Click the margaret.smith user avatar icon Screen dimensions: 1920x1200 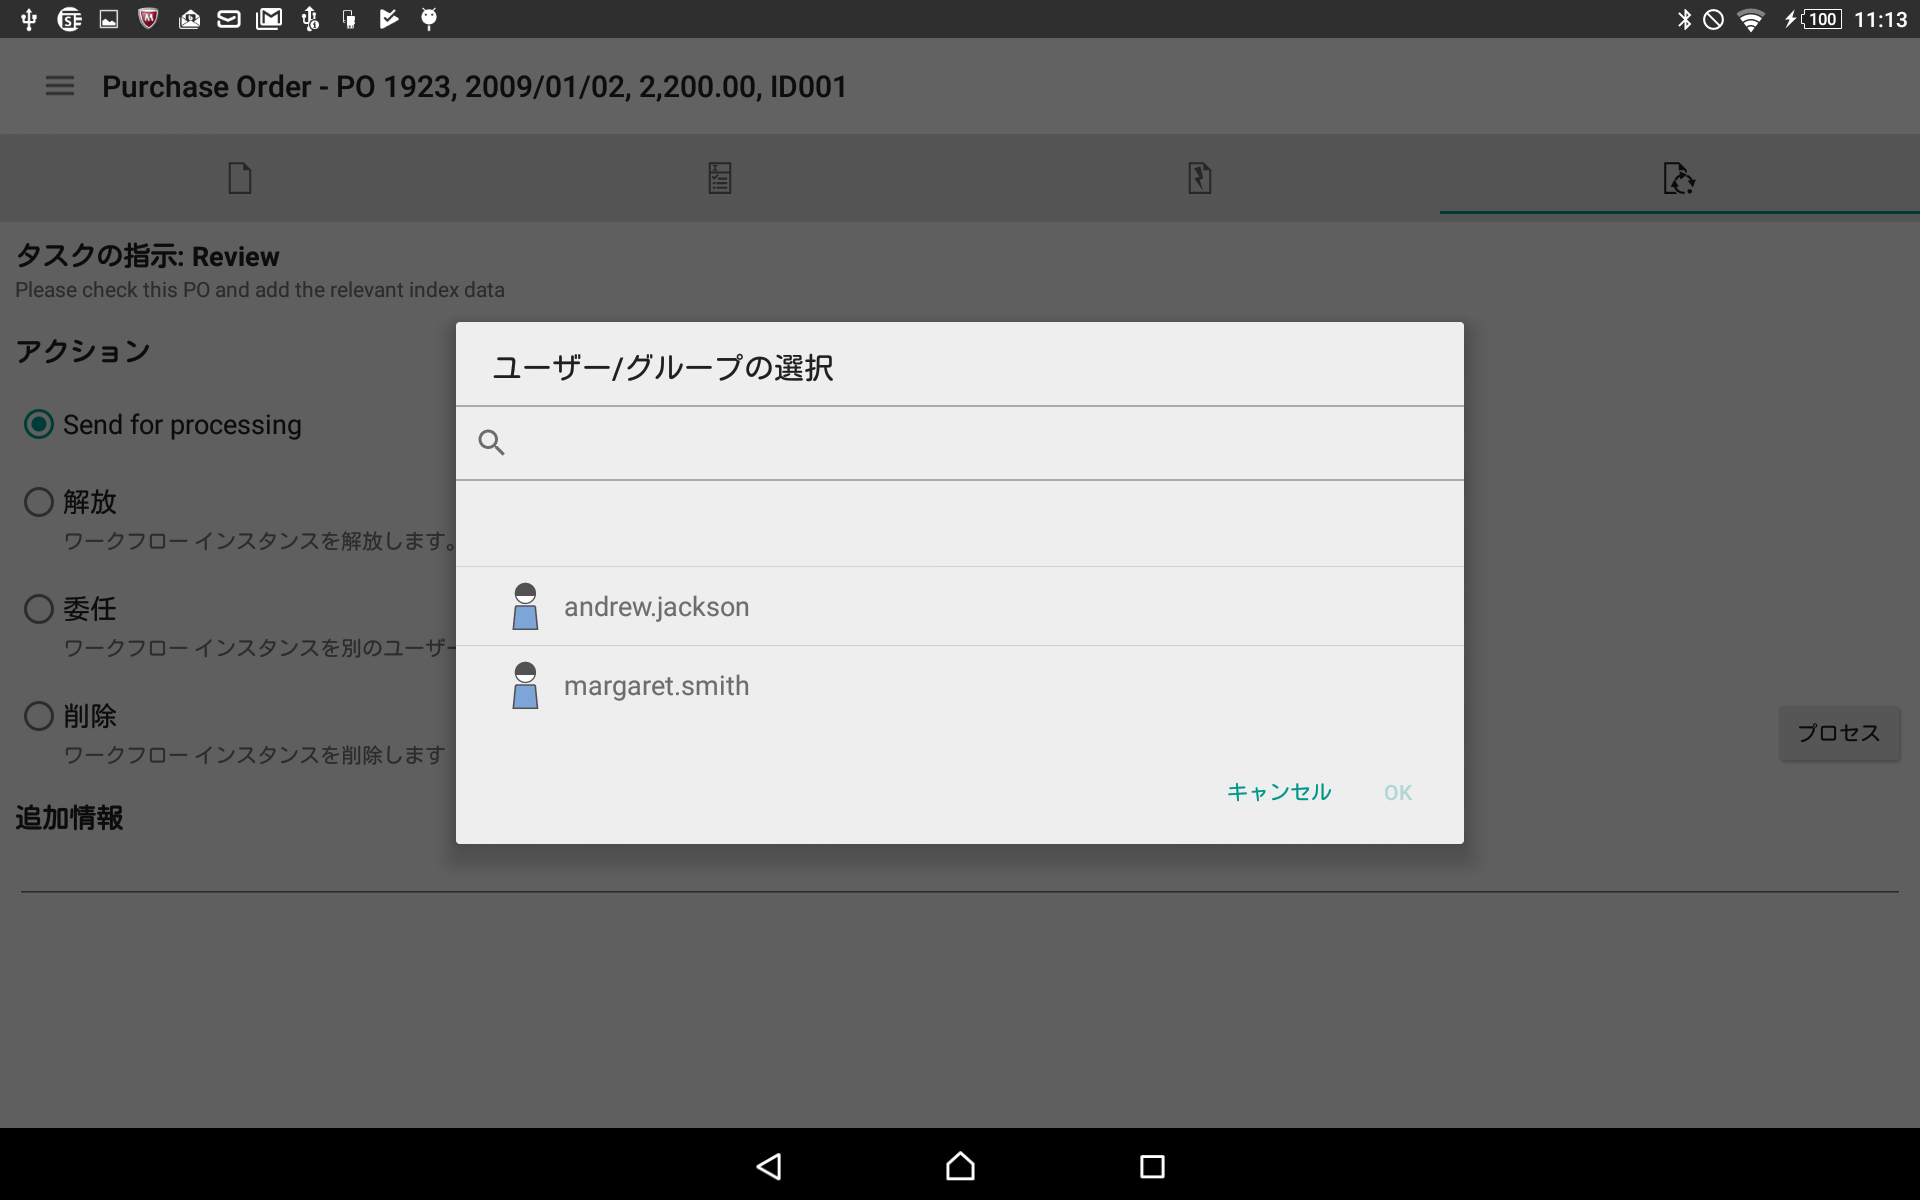pyautogui.click(x=525, y=685)
